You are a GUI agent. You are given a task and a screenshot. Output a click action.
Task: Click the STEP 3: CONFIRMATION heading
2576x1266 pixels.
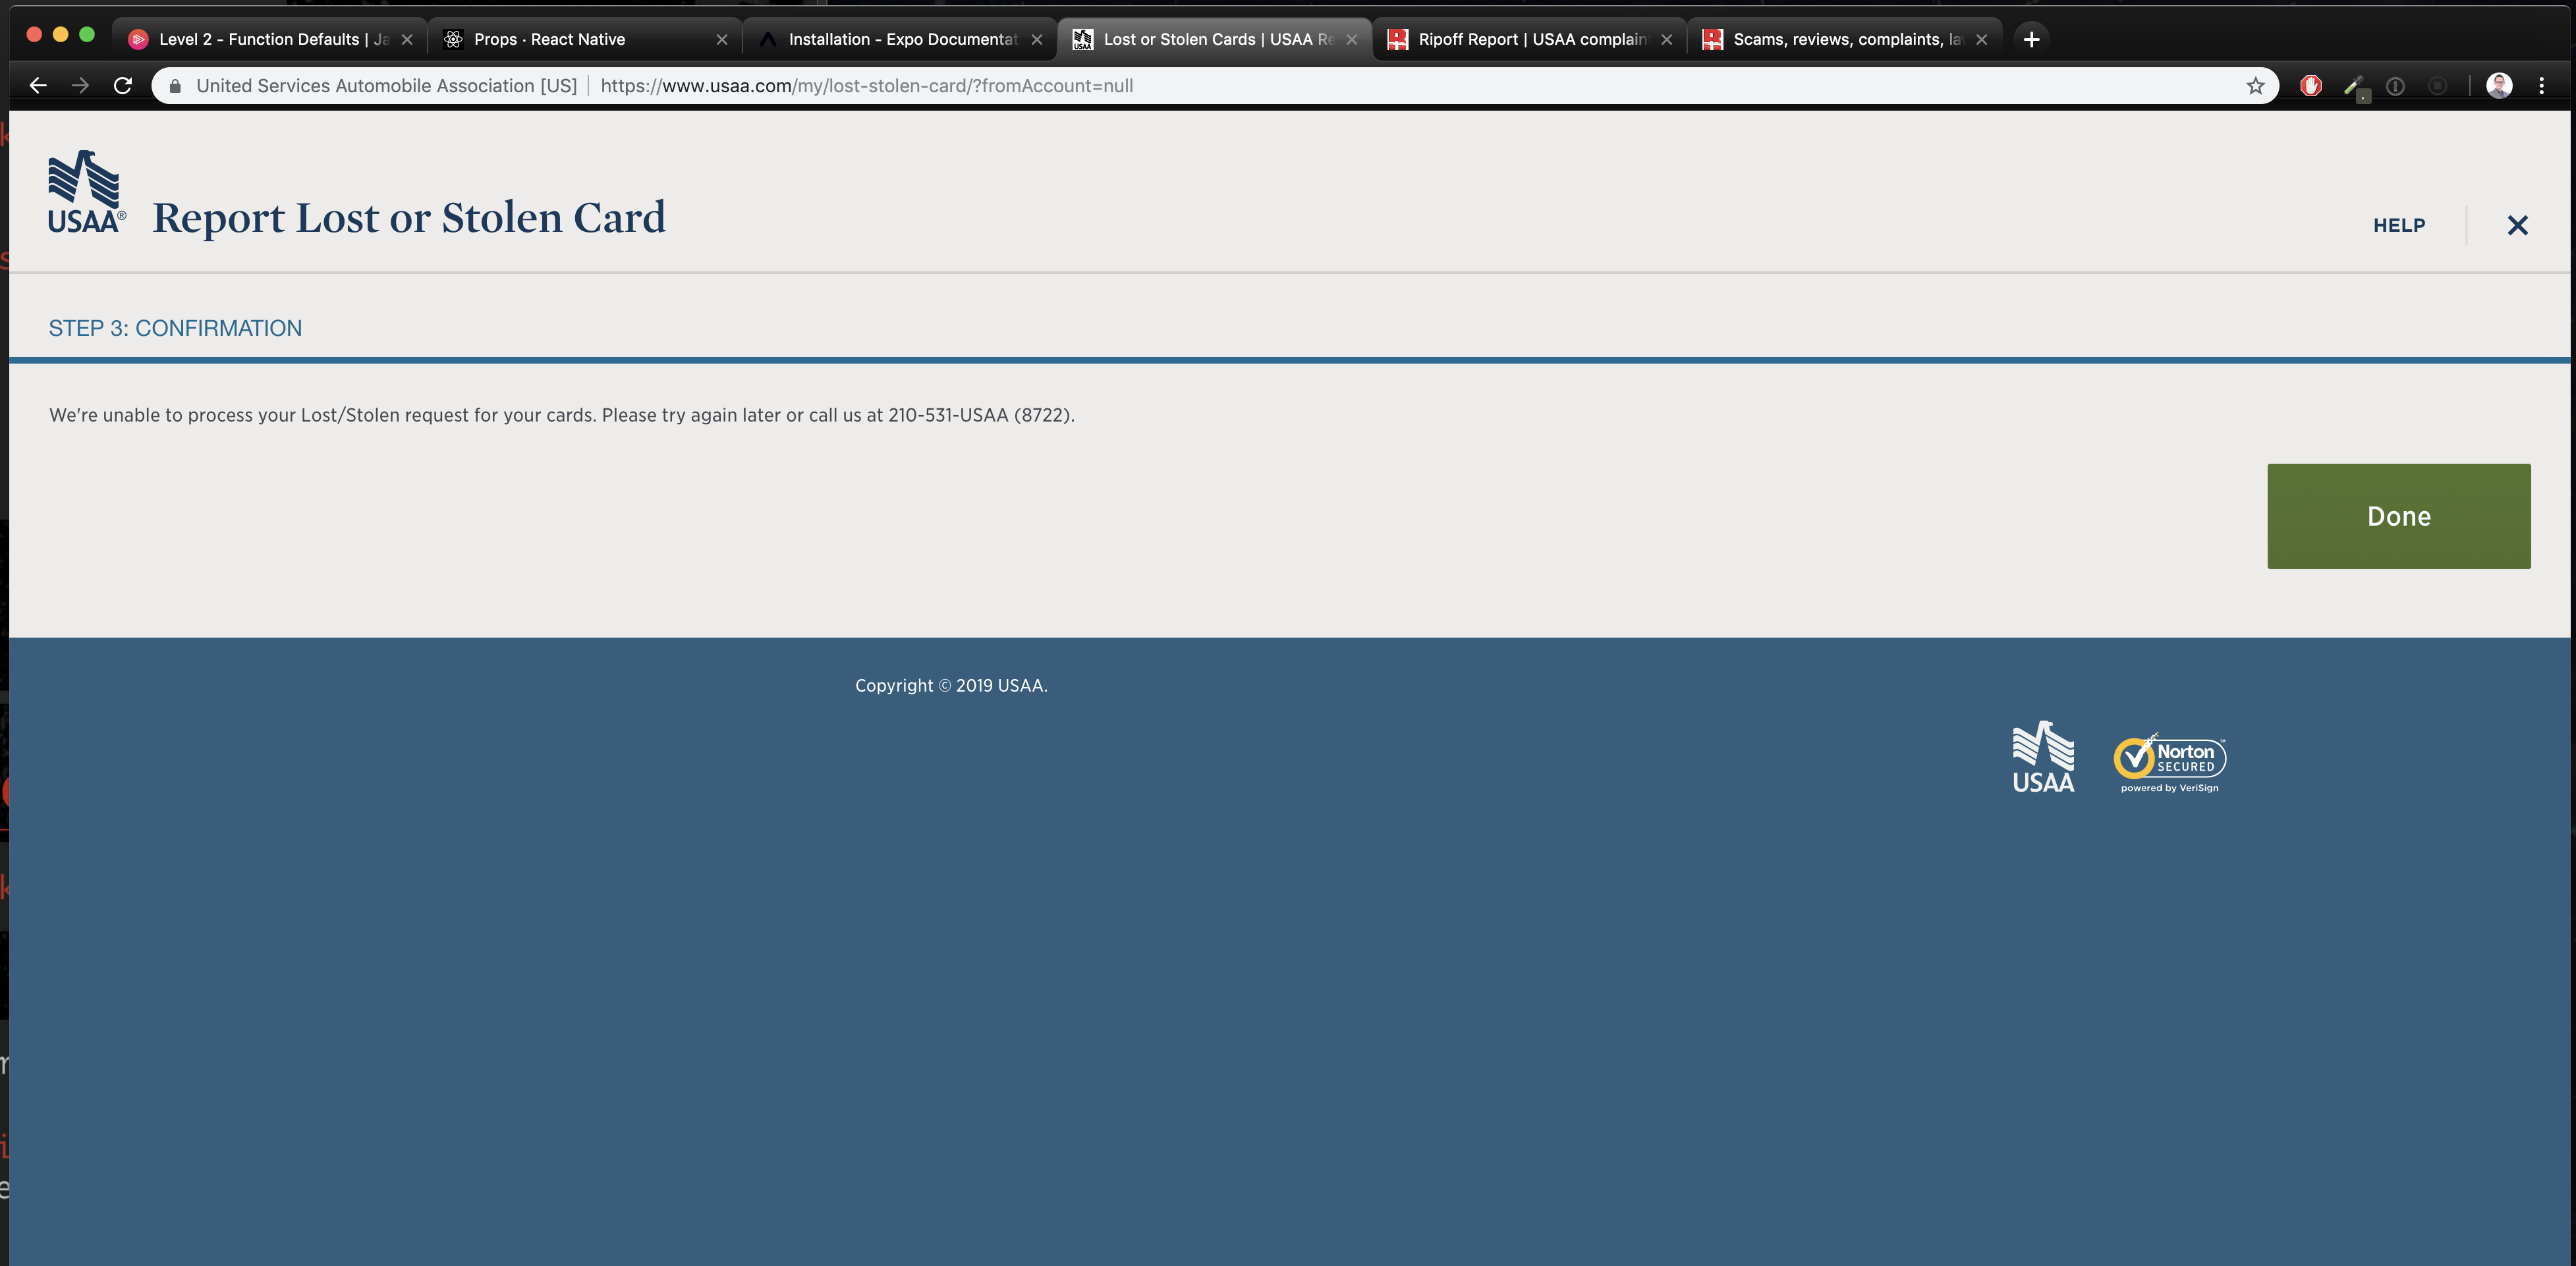[175, 328]
